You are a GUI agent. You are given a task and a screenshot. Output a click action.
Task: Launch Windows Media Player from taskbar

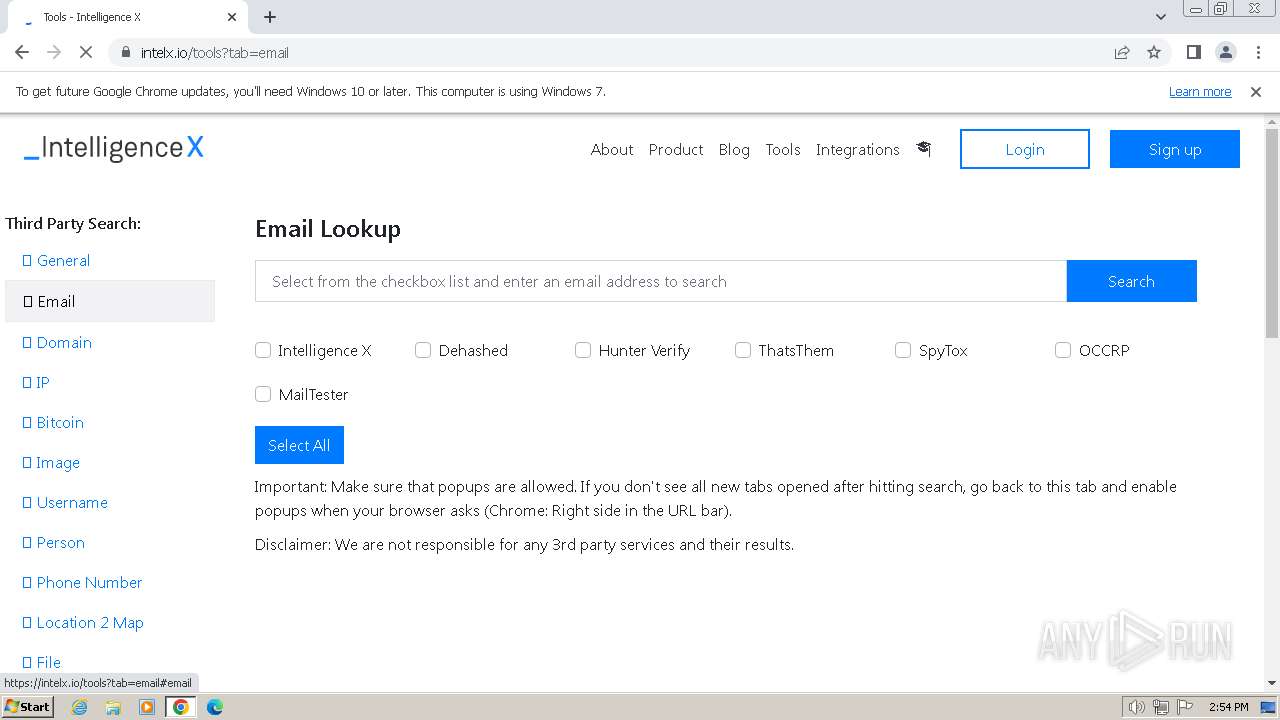point(147,707)
